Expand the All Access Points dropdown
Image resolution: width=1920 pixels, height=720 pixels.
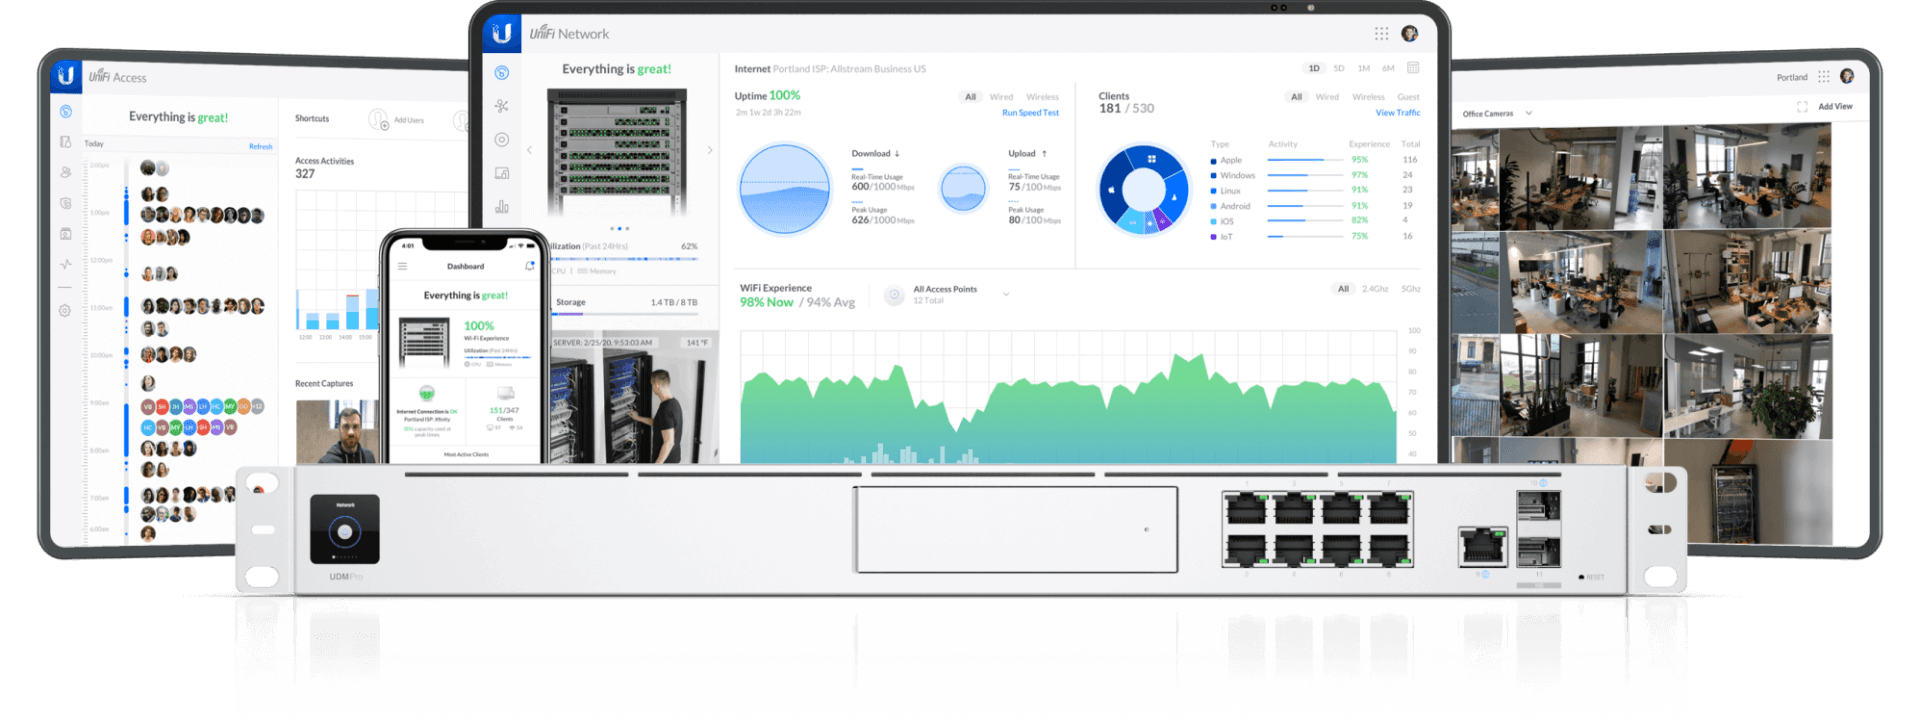tap(1006, 294)
